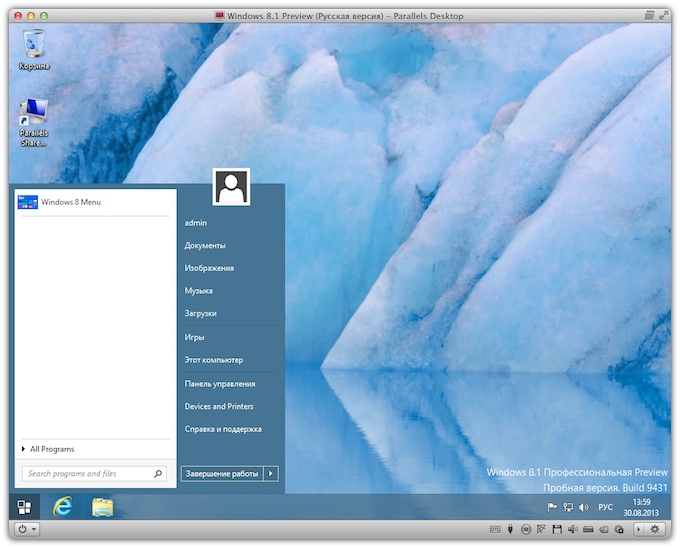Open the arrow beside Завершение работы
680x548 pixels.
coord(271,473)
